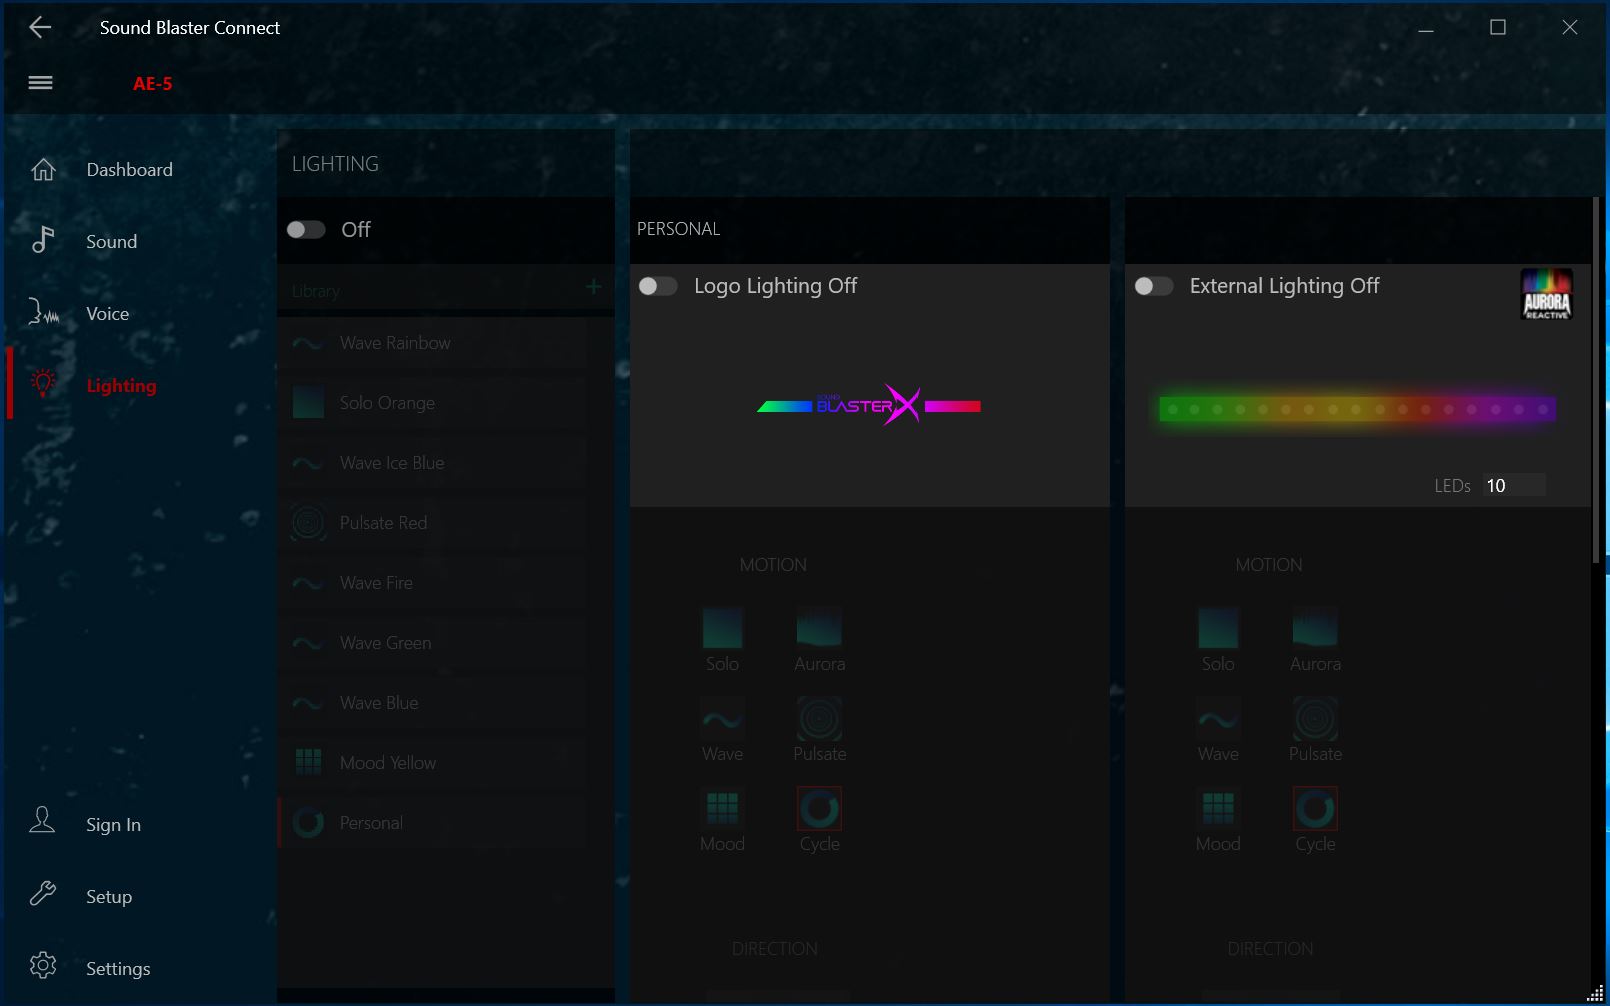Choose the Wave Fire preset
This screenshot has width=1610, height=1006.
click(434, 583)
